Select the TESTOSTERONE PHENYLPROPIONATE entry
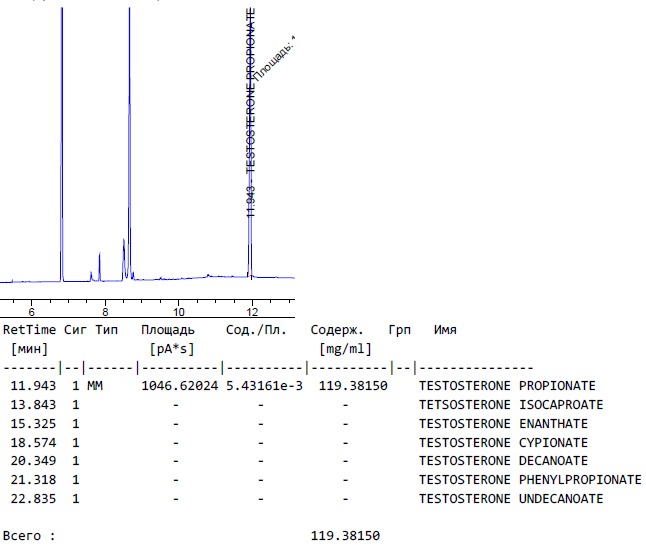Viewport: 646px width, 546px height. coord(529,480)
